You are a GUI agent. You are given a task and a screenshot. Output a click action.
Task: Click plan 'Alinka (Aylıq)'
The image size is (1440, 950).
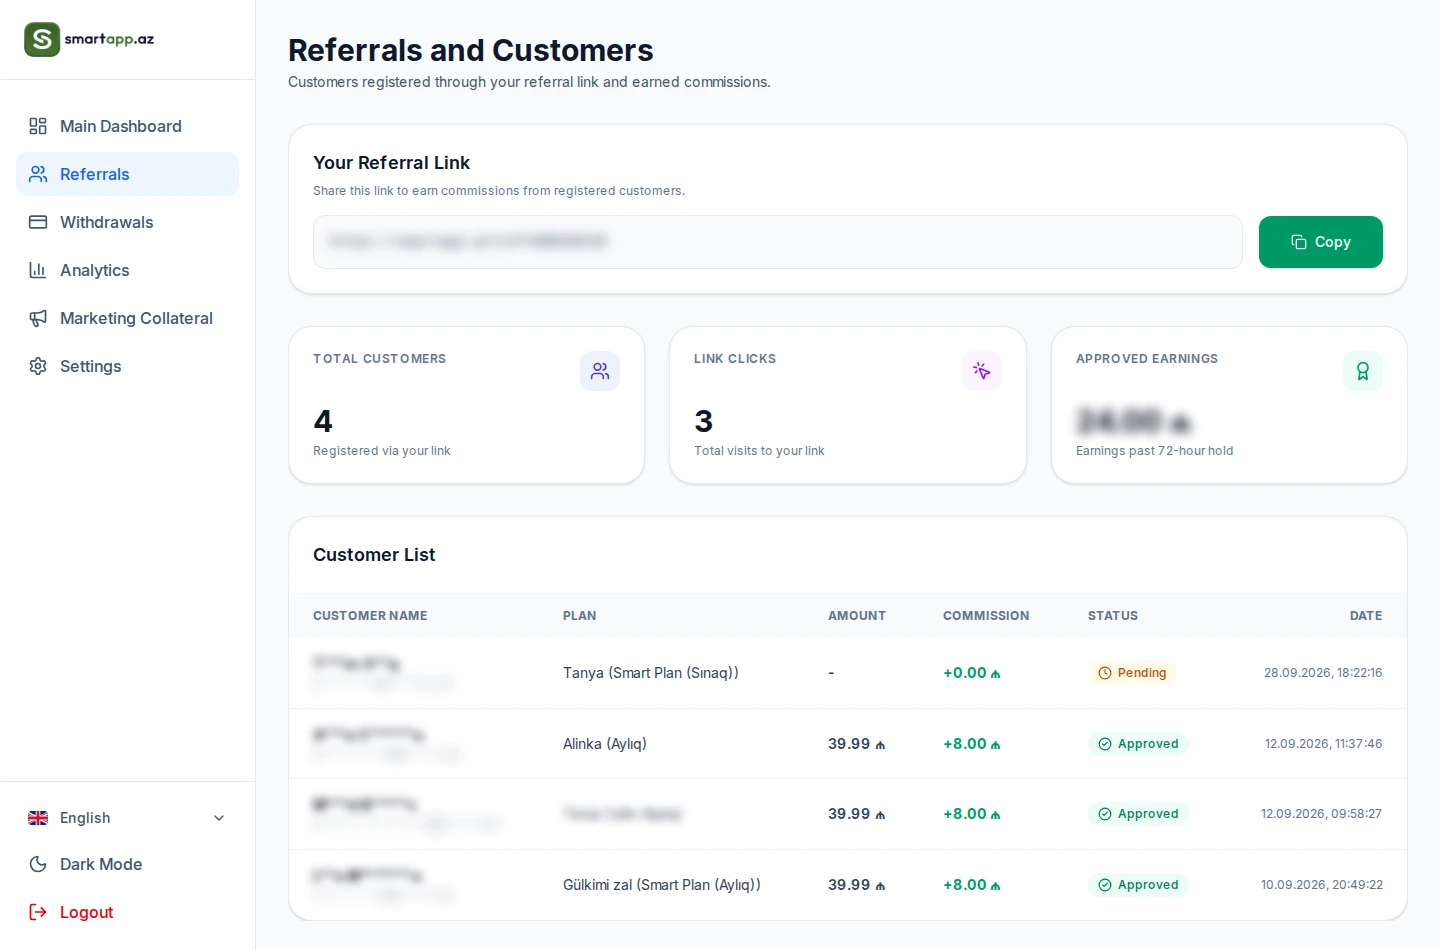[605, 744]
